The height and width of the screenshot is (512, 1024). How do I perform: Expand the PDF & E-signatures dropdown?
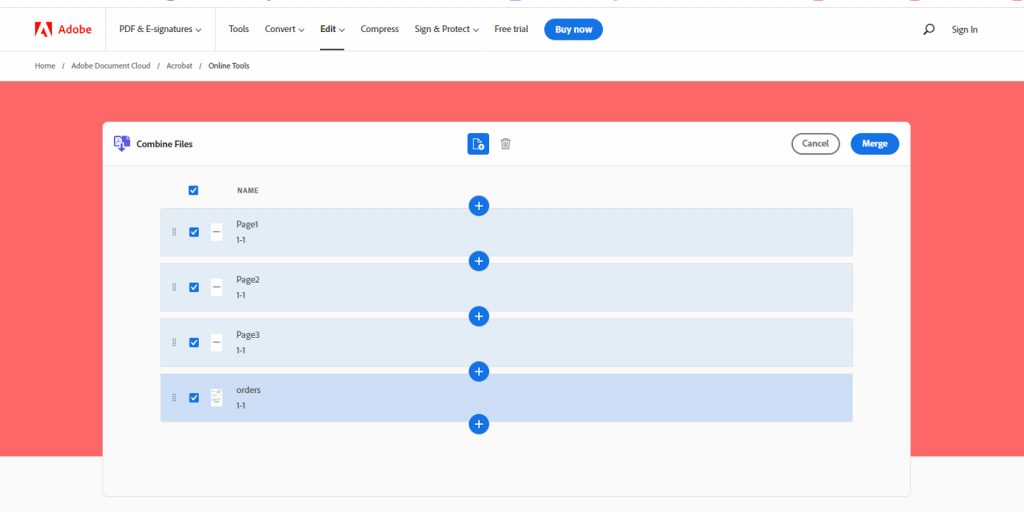pyautogui.click(x=160, y=29)
